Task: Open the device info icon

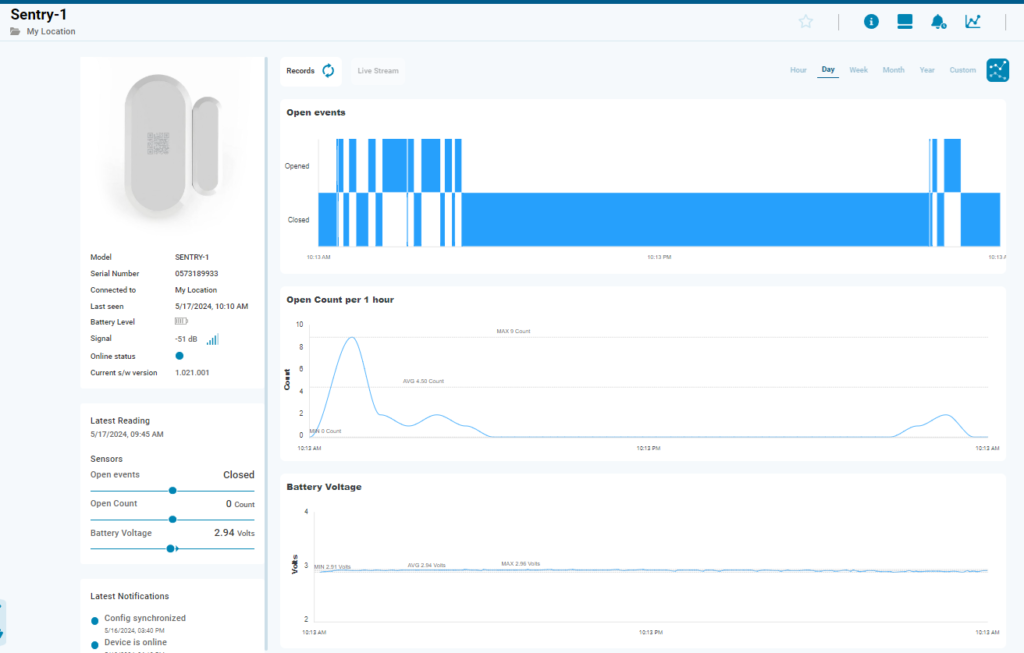Action: 871,21
